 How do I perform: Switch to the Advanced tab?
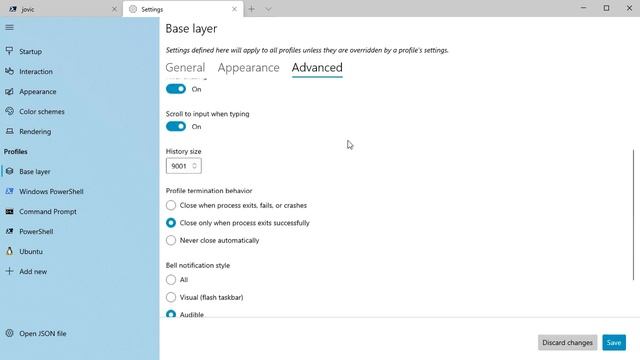click(317, 67)
